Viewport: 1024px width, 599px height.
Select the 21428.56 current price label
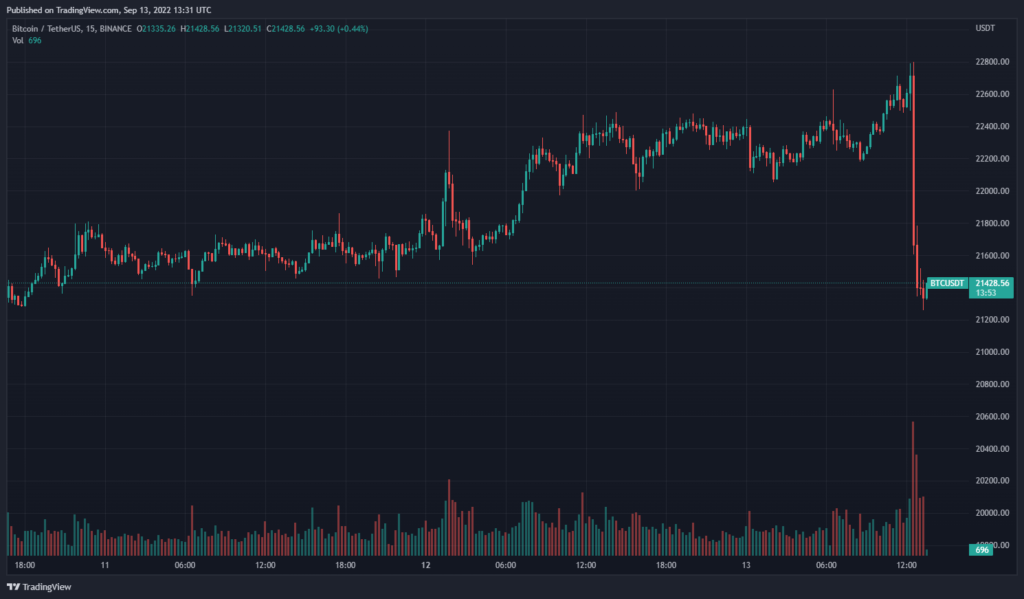click(992, 284)
